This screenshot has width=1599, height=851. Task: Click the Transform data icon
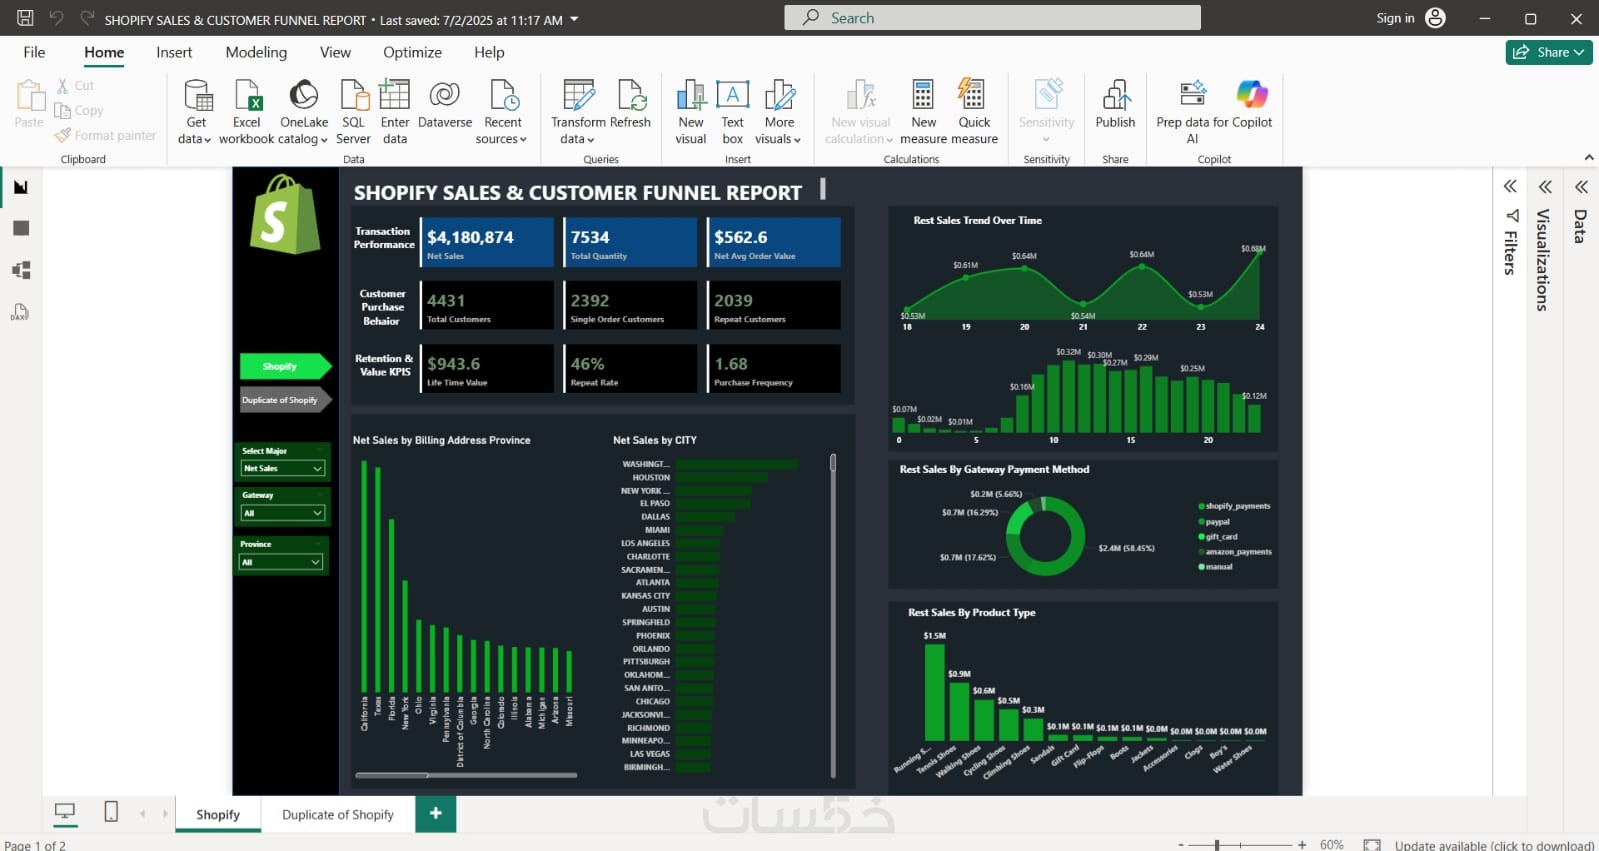pos(579,96)
